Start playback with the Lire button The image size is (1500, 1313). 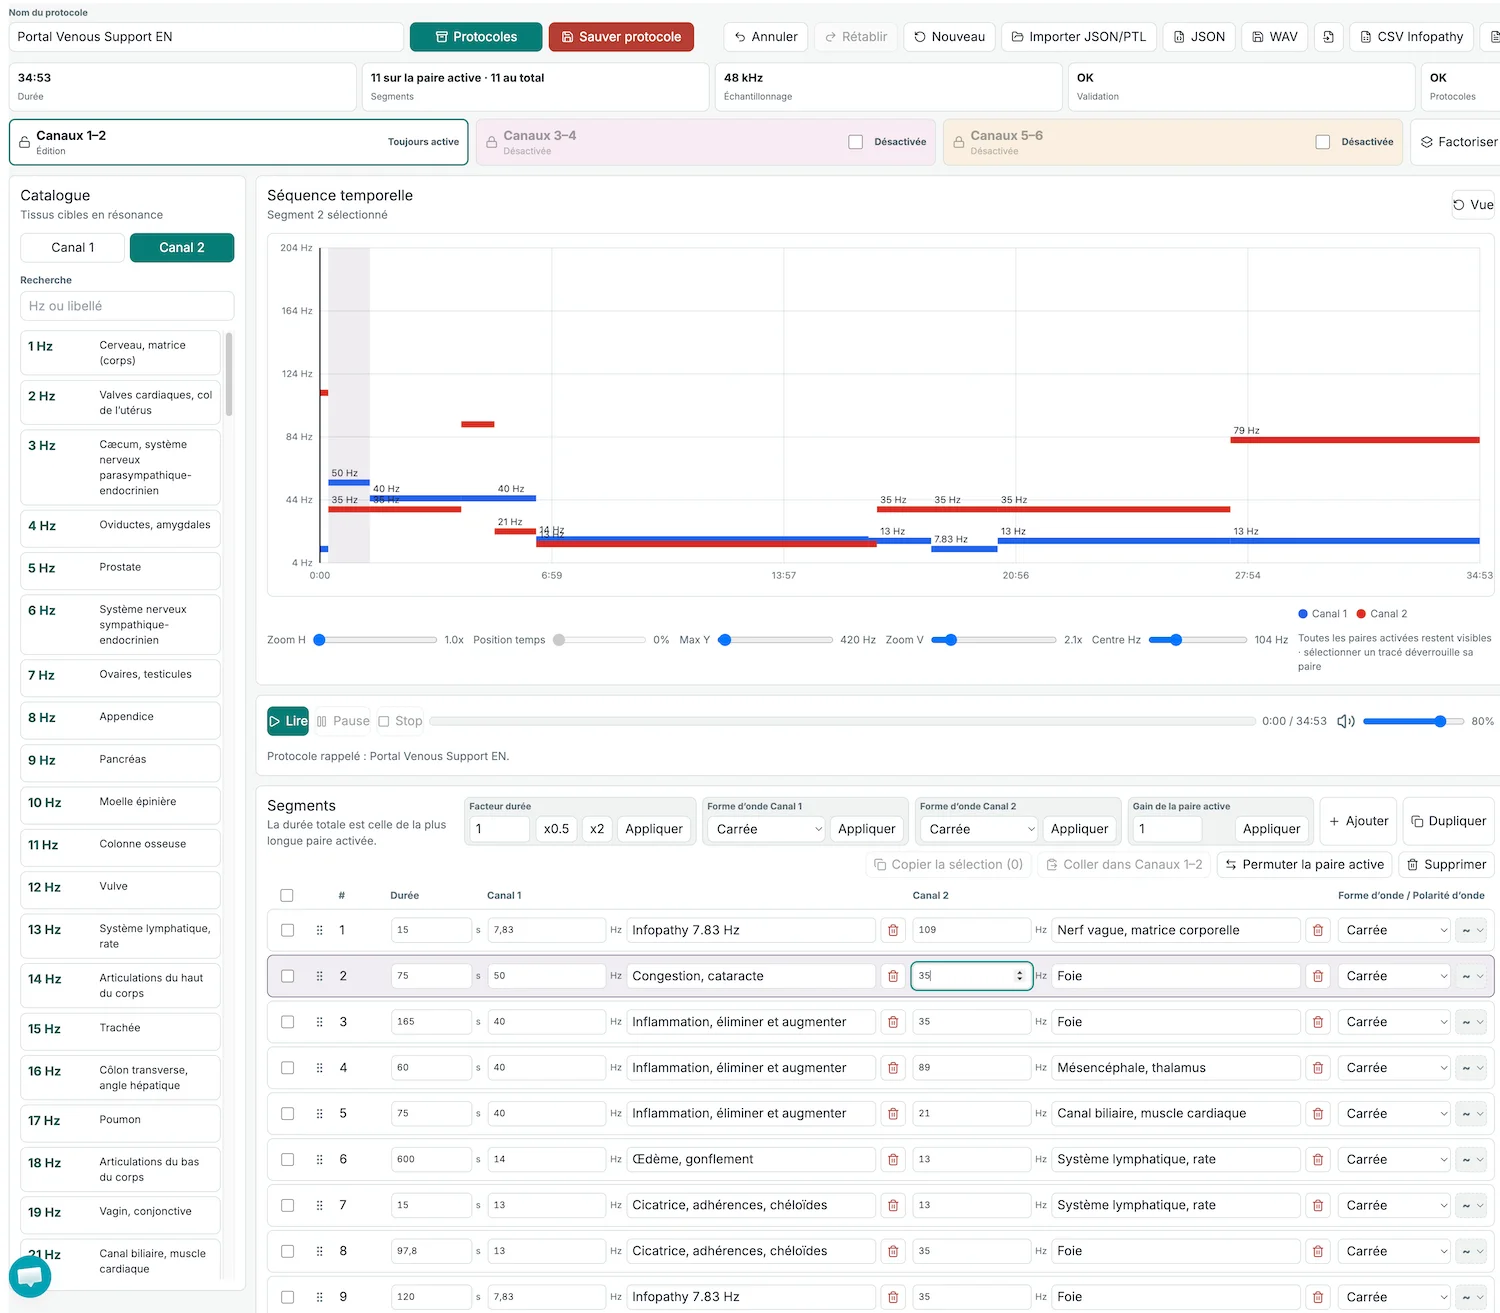[x=288, y=721]
